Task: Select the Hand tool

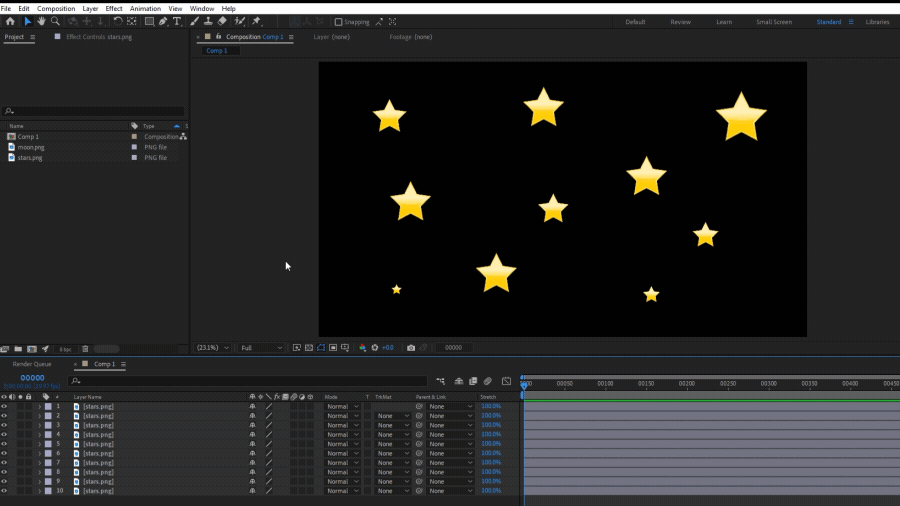Action: pyautogui.click(x=41, y=21)
